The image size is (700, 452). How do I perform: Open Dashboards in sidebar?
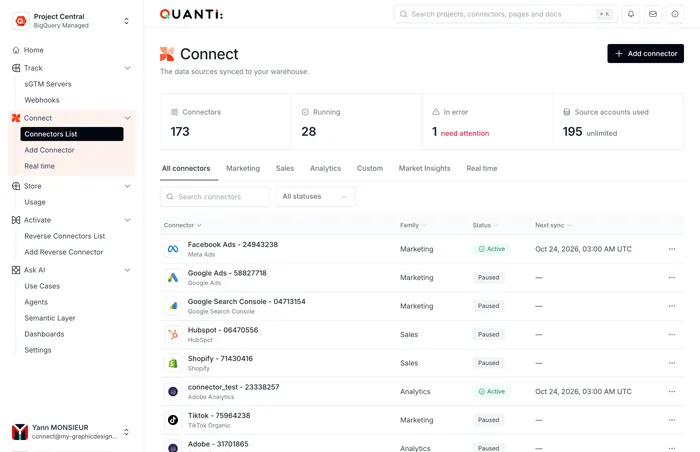click(44, 334)
